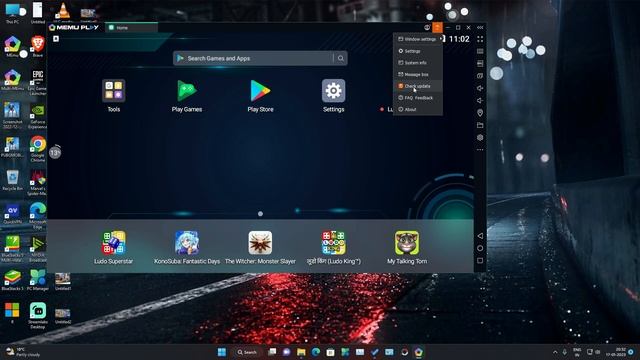The width and height of the screenshot is (640, 360).
Task: Open Microsoft Edge from the taskbar
Action: (x=316, y=352)
